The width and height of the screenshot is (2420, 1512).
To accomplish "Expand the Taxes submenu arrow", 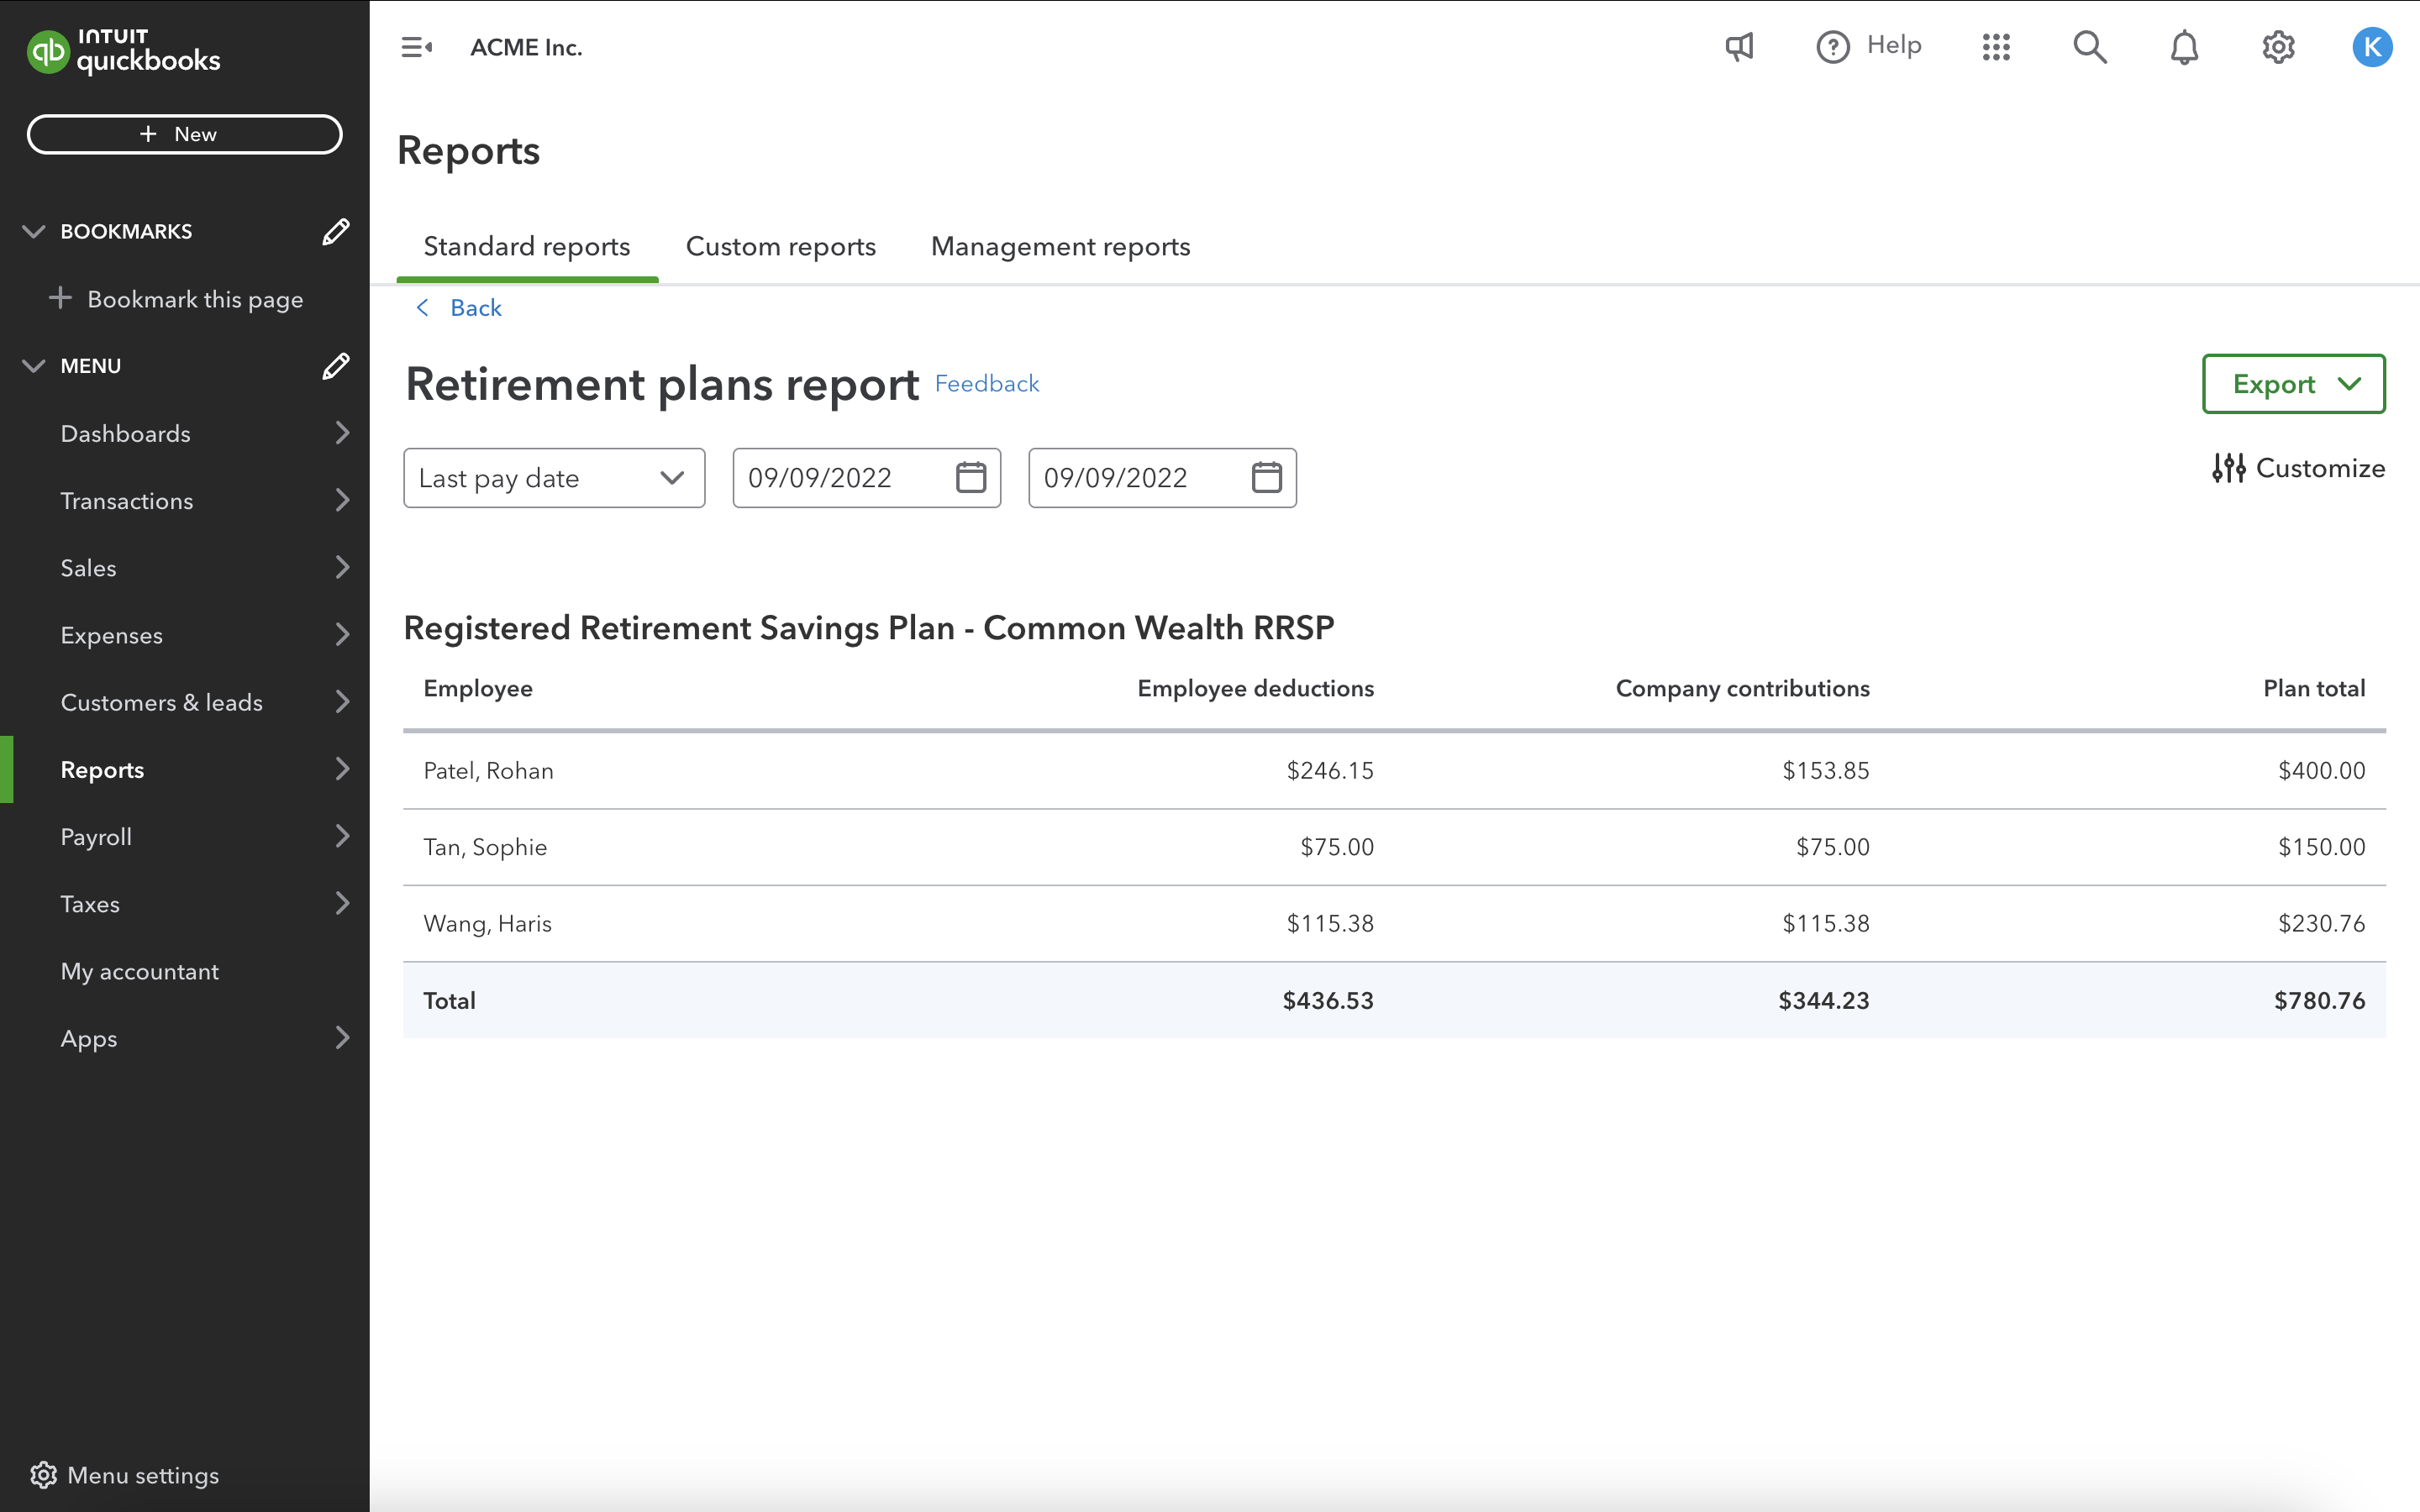I will 342,903.
